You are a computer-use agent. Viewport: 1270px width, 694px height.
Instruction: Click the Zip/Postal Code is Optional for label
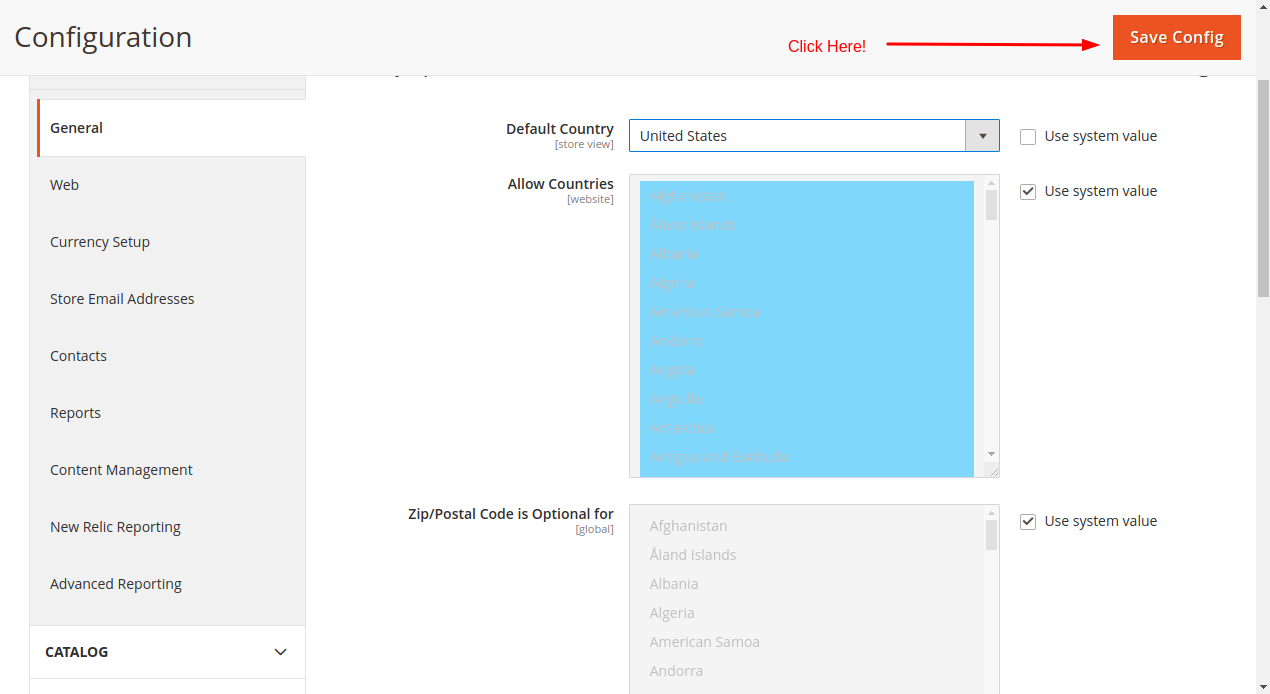(x=511, y=514)
